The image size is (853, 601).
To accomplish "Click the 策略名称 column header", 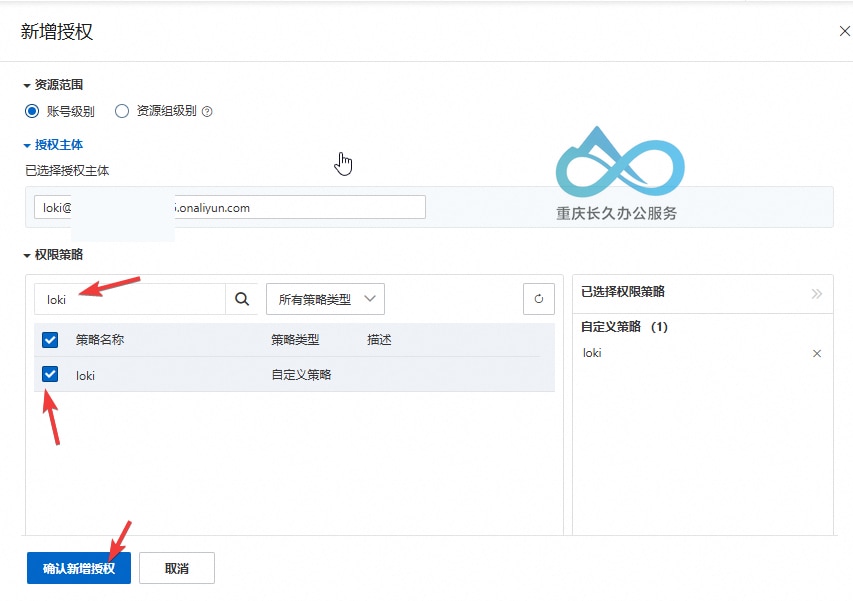I will click(100, 340).
